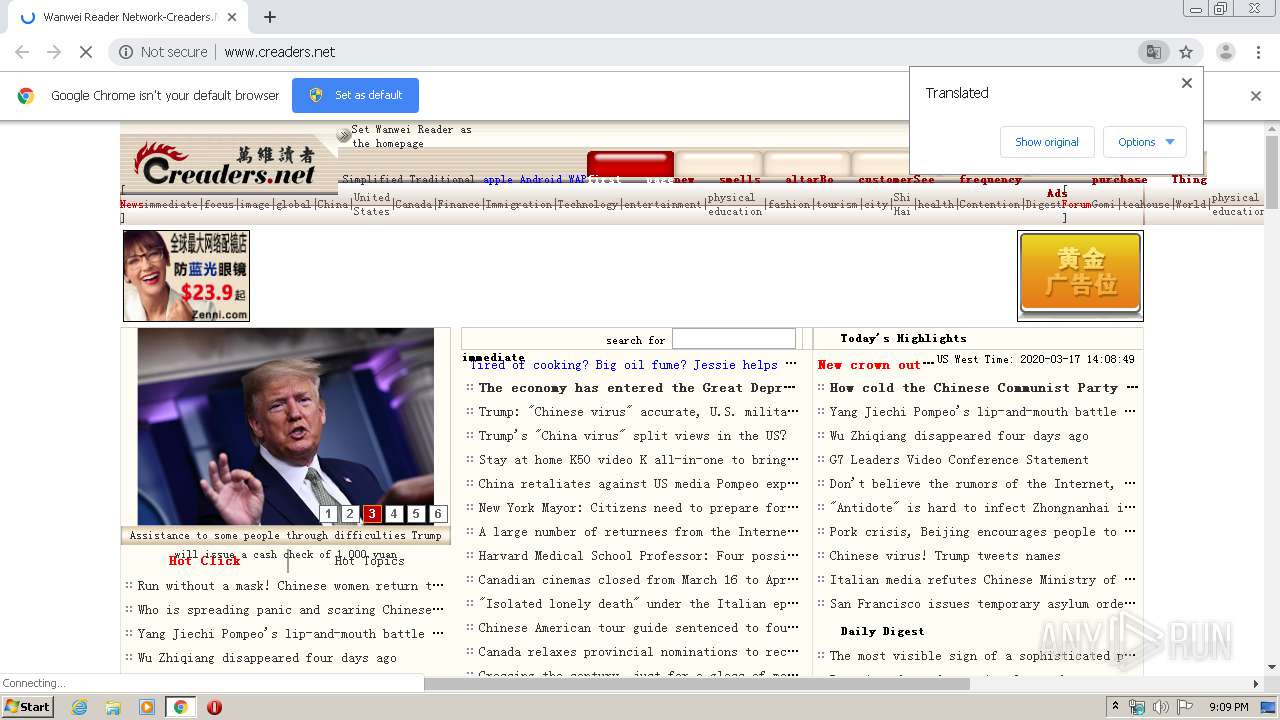Open the red stop-sign taskbar icon
This screenshot has width=1280, height=720.
214,707
